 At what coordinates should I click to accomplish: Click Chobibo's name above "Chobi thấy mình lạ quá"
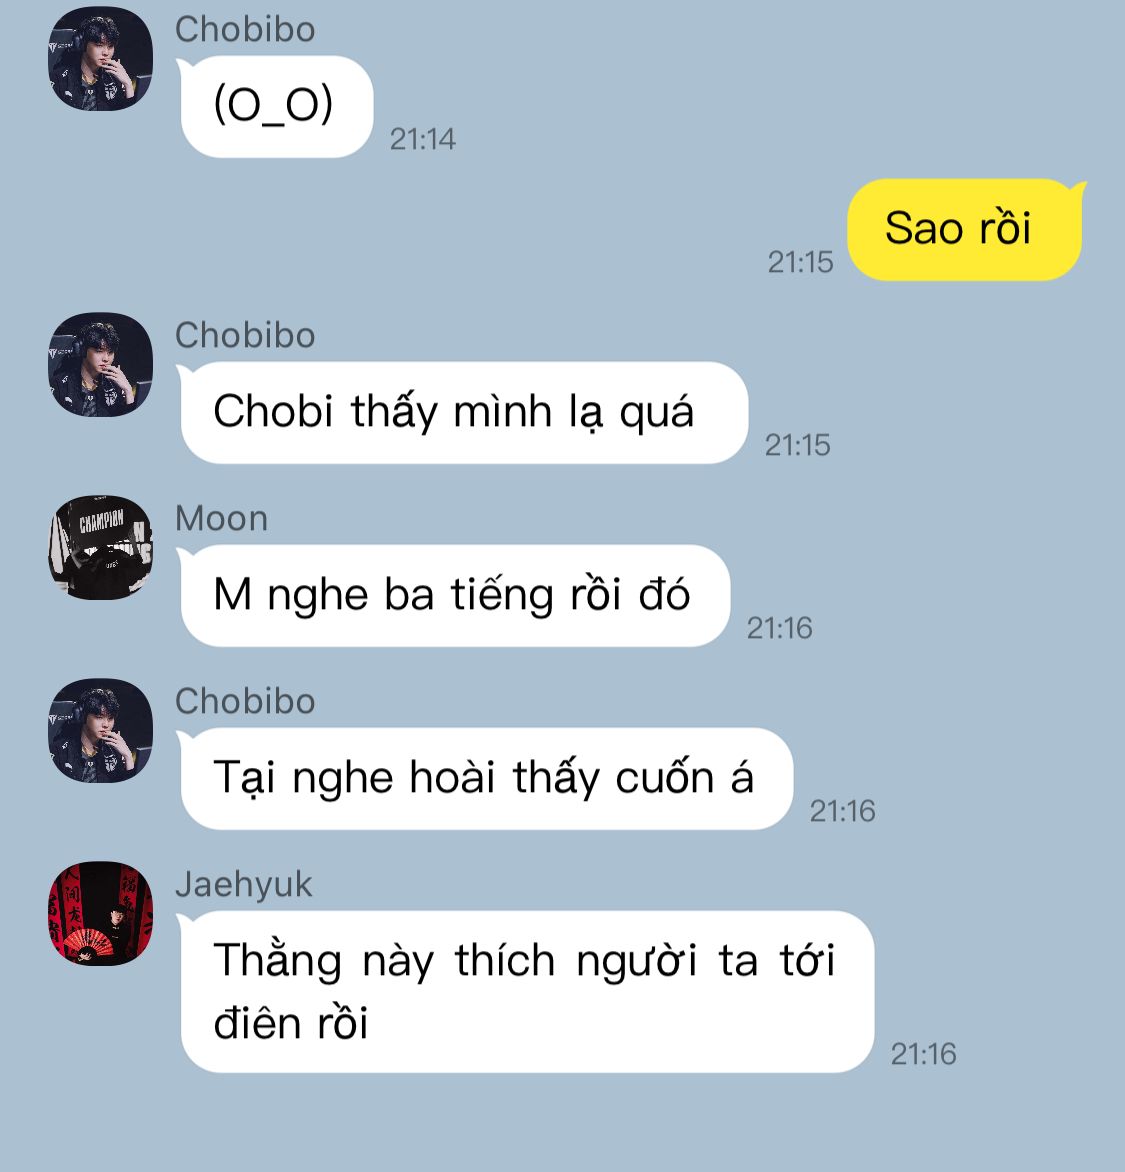click(x=245, y=335)
